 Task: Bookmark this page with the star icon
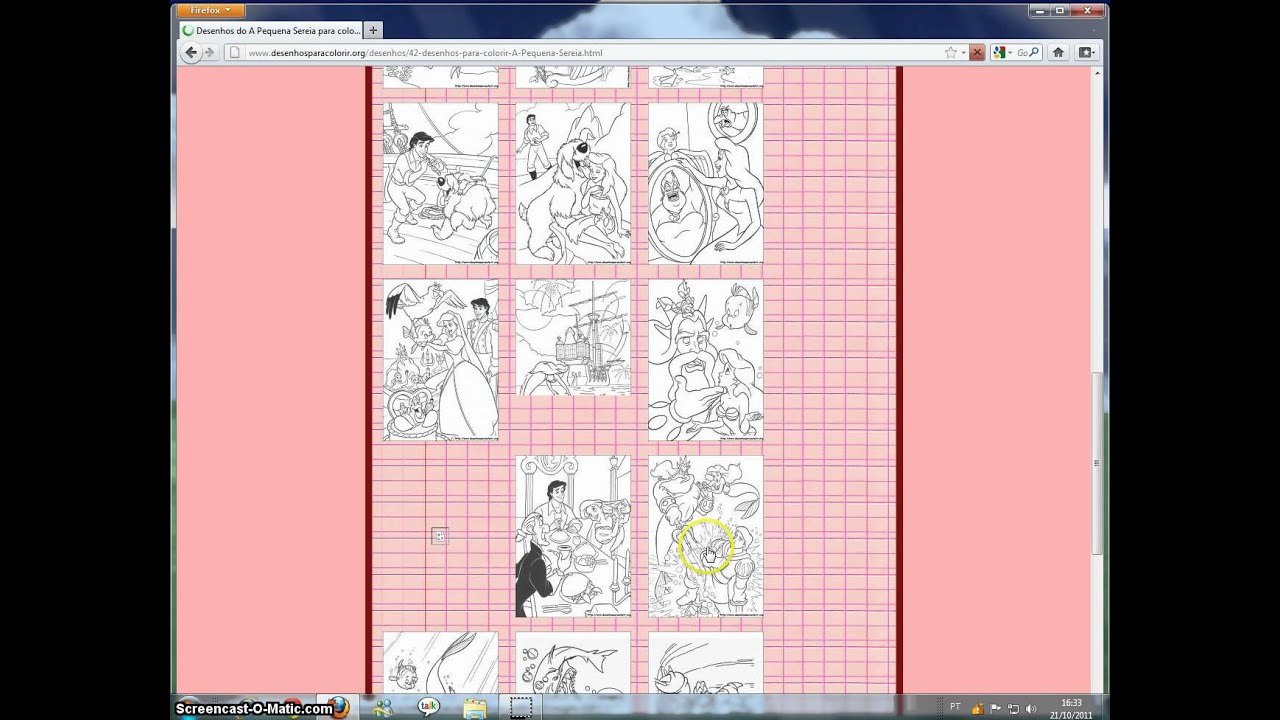pos(950,52)
